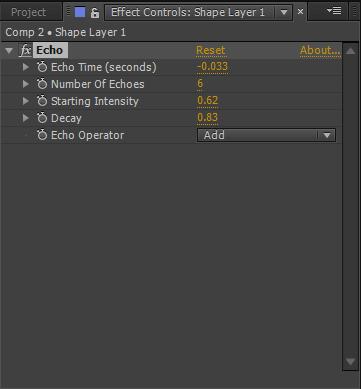The image size is (361, 389).
Task: Click the Echo Time value -0.033
Action: [212, 67]
